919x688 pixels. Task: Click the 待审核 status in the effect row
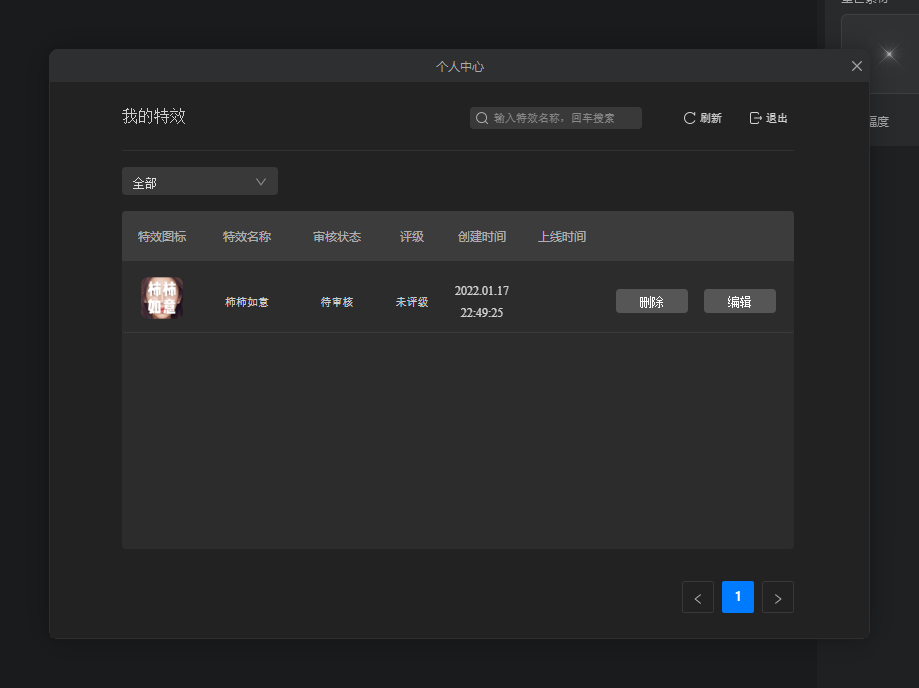coord(337,302)
